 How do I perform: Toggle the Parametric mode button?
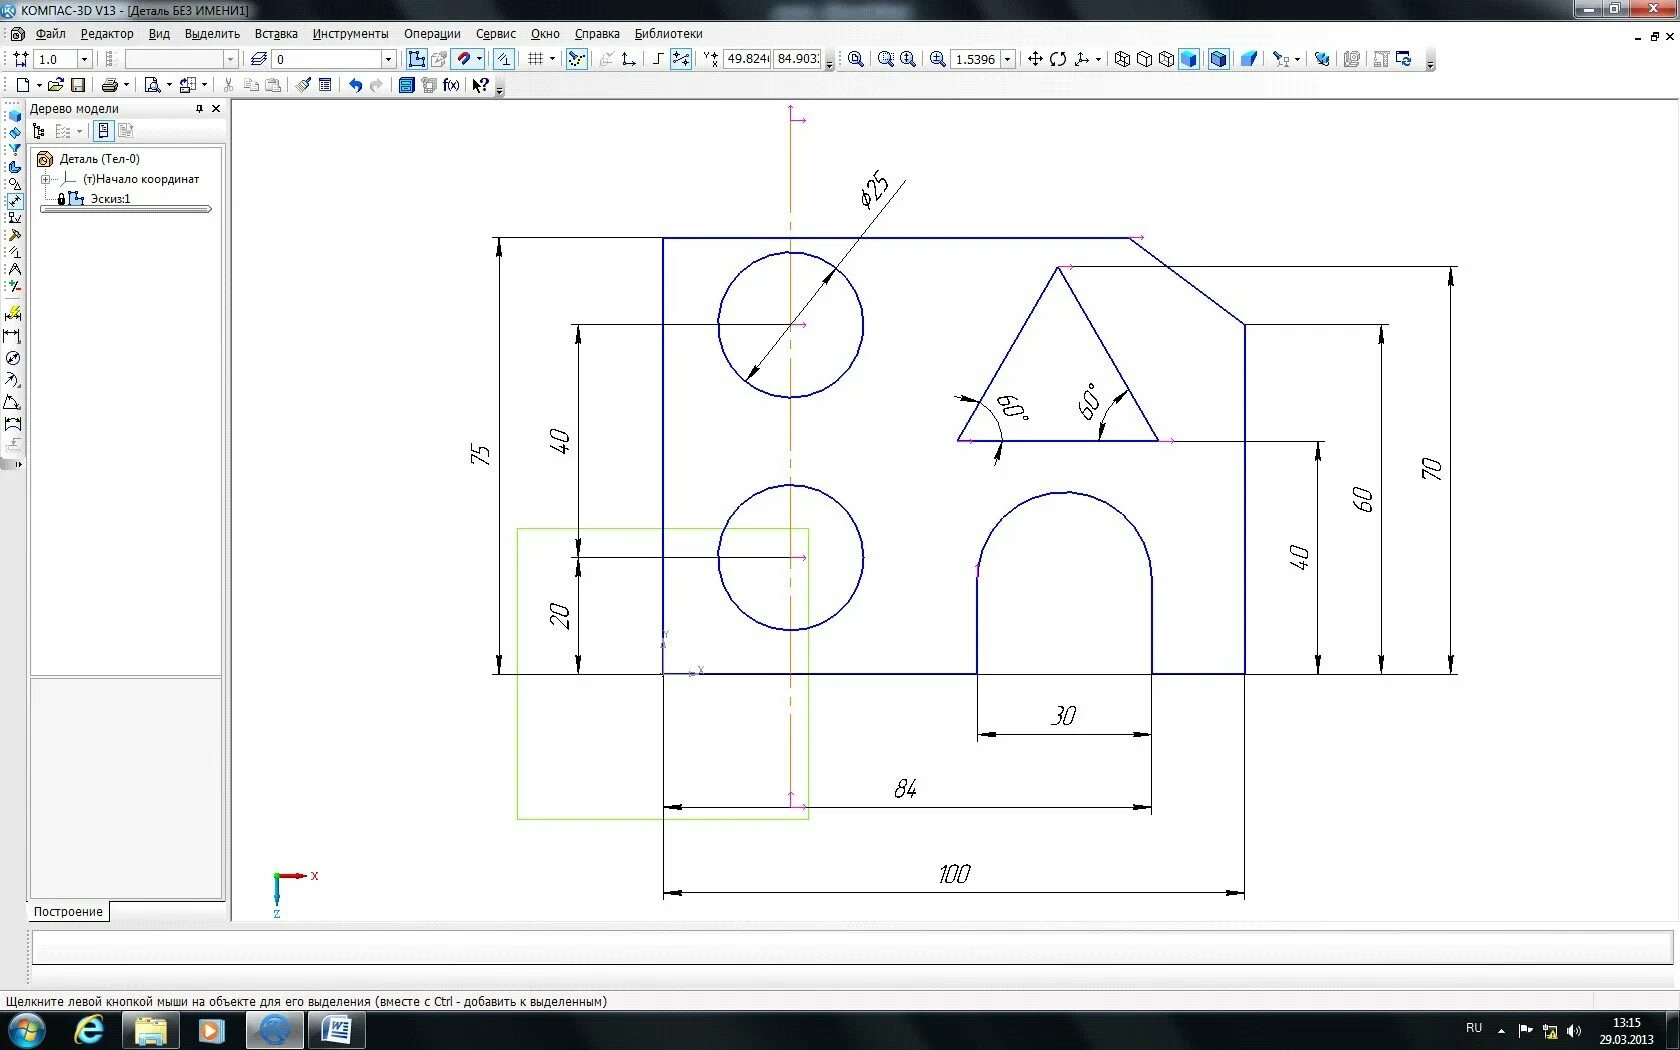click(x=504, y=59)
